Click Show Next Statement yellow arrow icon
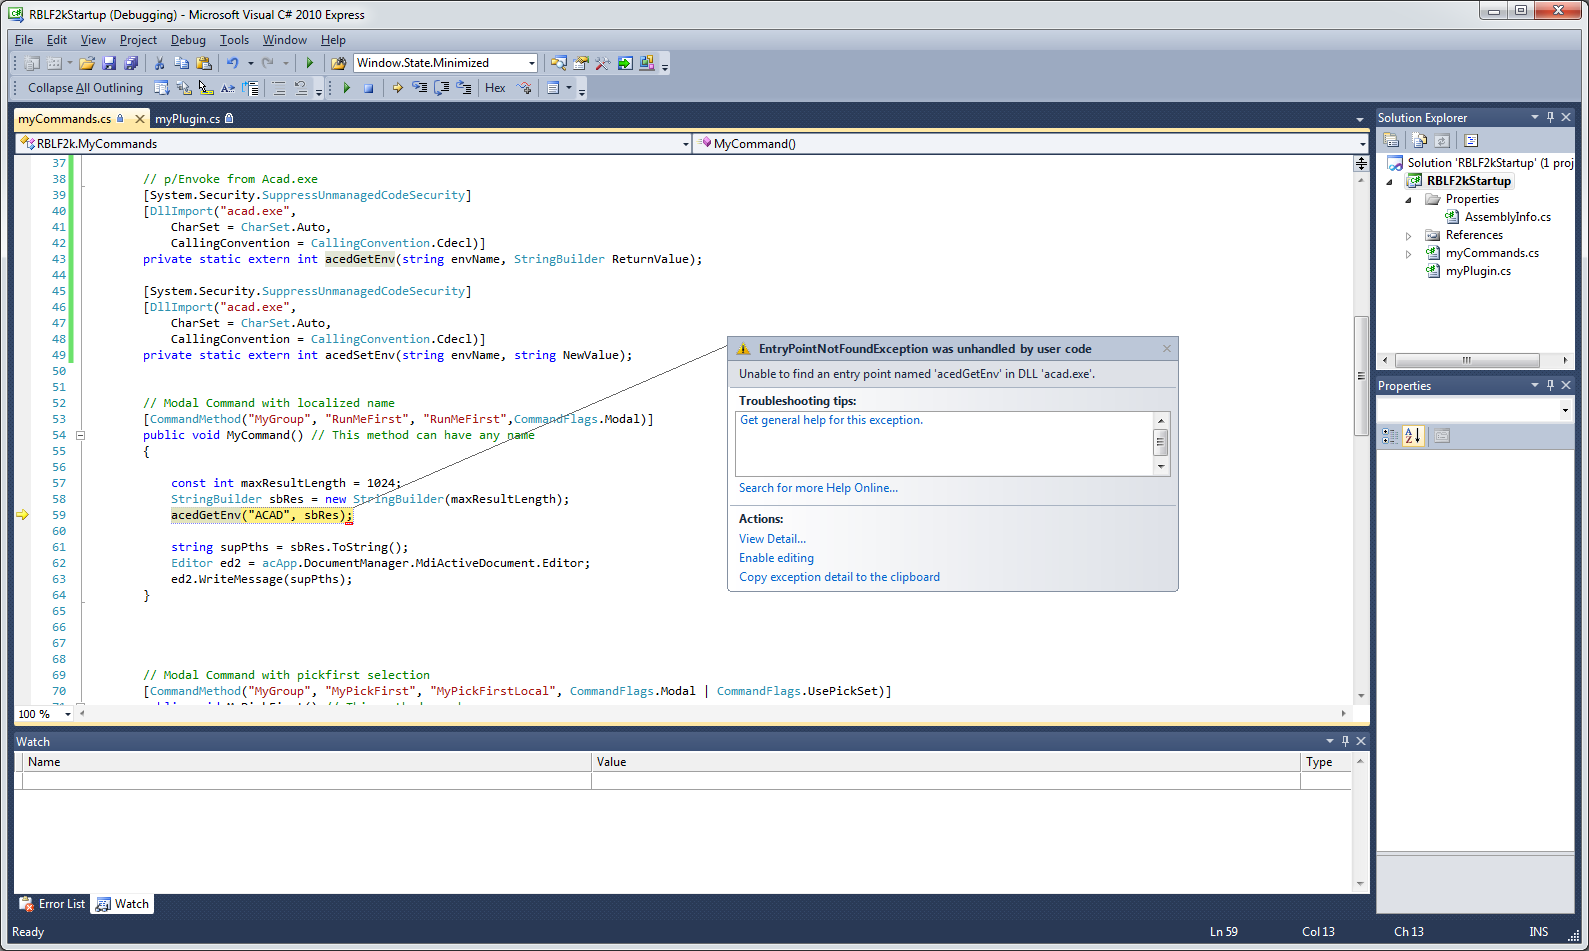 397,88
